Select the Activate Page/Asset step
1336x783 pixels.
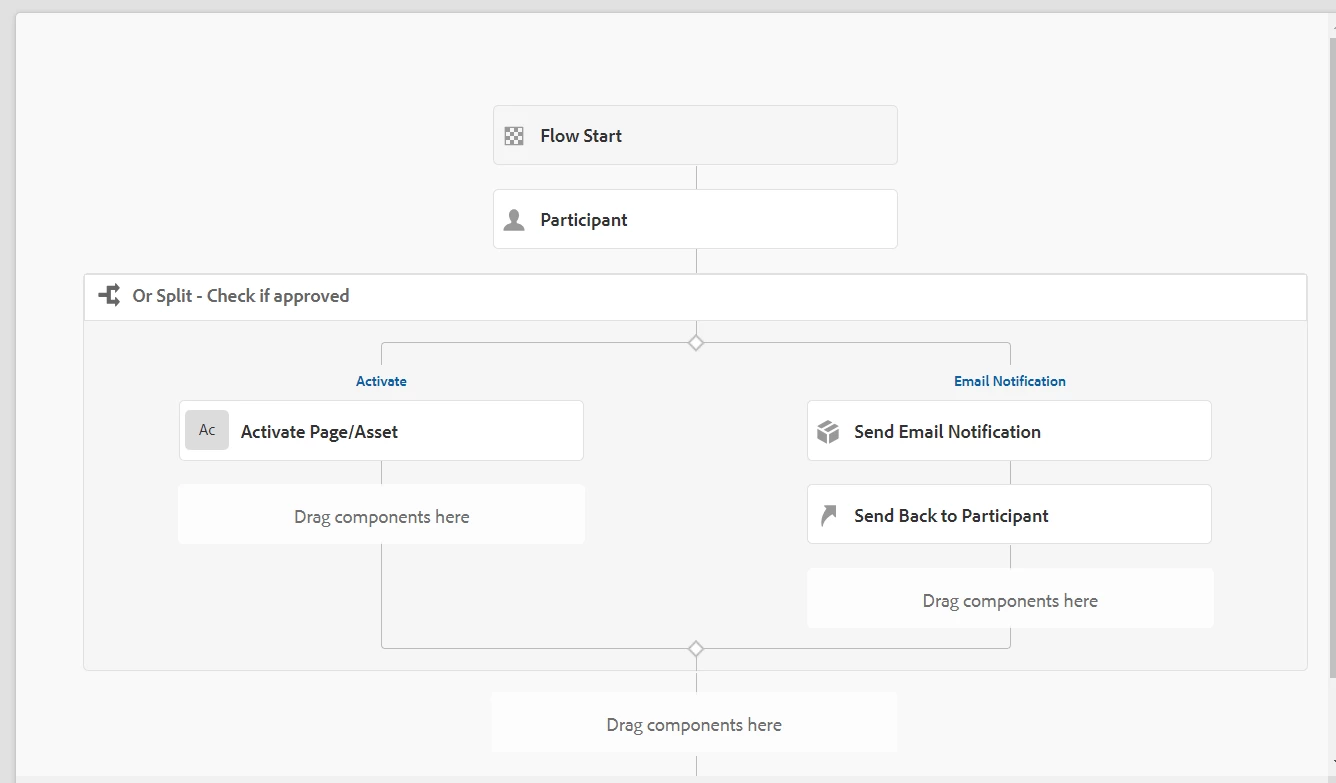tap(400, 432)
